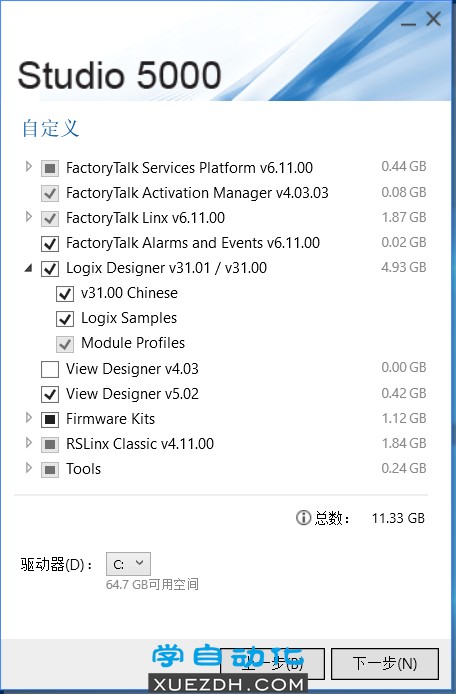Click the 4.93 GB size value

pyautogui.click(x=404, y=267)
